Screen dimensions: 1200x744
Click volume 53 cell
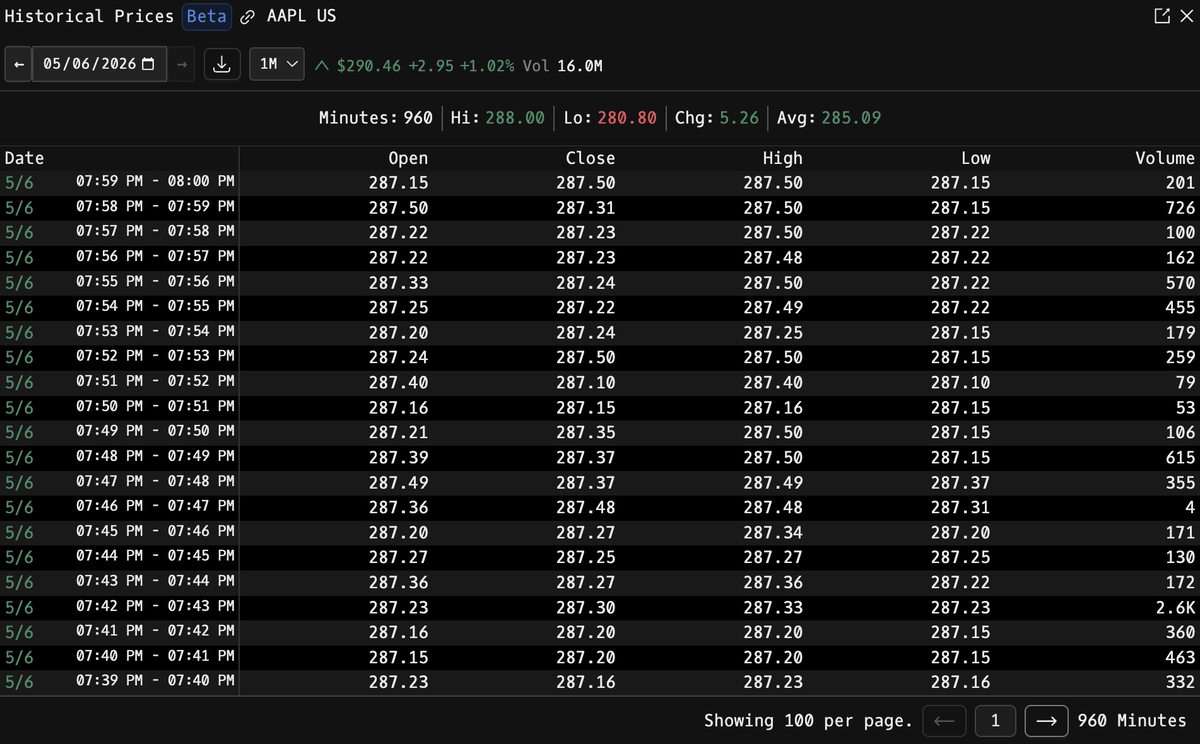[x=1185, y=408]
